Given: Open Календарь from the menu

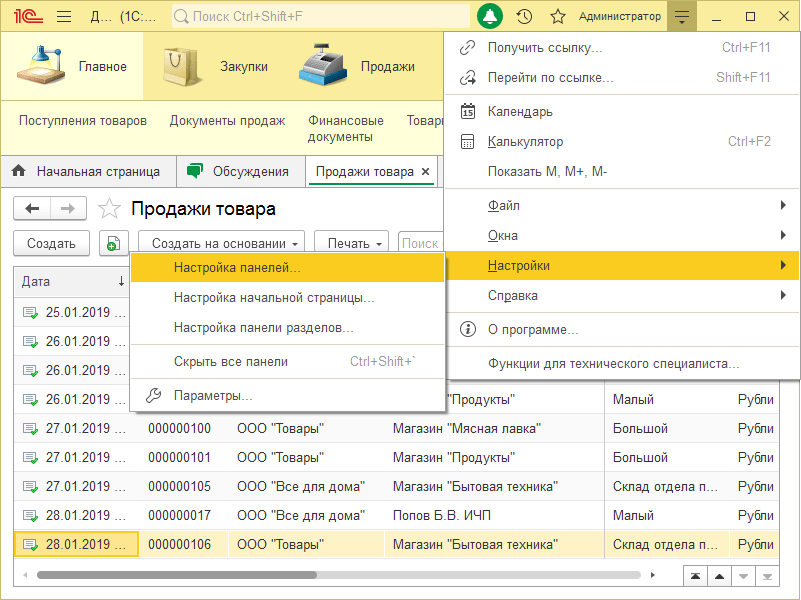Looking at the screenshot, I should tap(622, 111).
